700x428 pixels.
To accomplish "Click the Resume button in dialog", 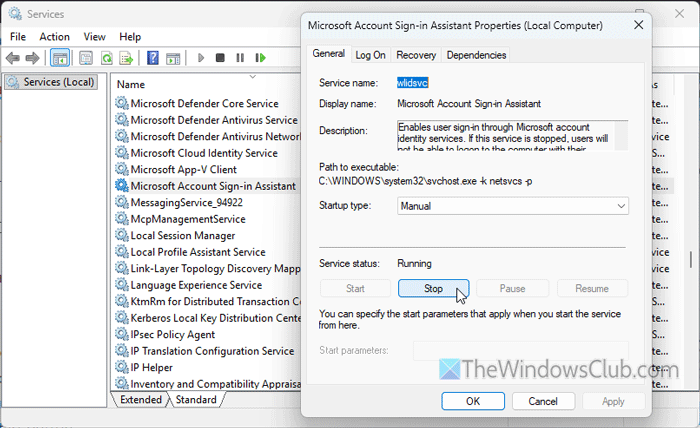I will [x=592, y=288].
